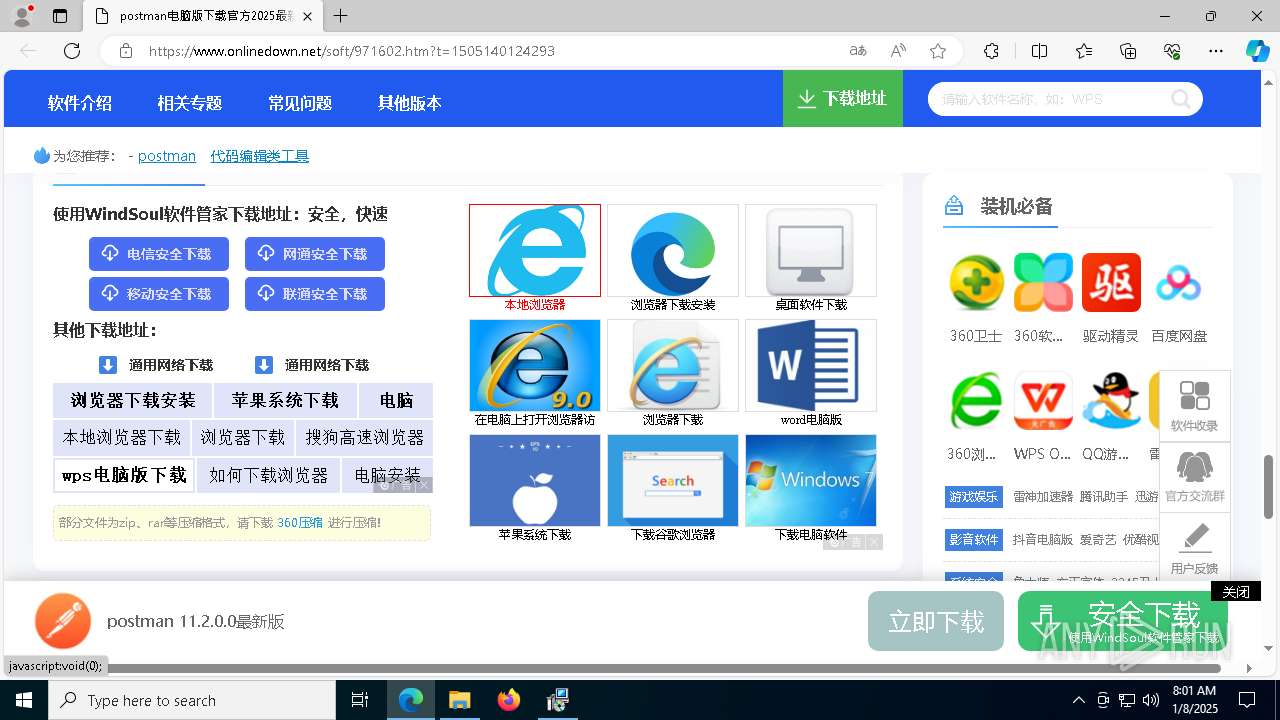Screen dimensions: 1280x720
Task: Click the 抖音电脑版 link
Action: (x=1042, y=540)
